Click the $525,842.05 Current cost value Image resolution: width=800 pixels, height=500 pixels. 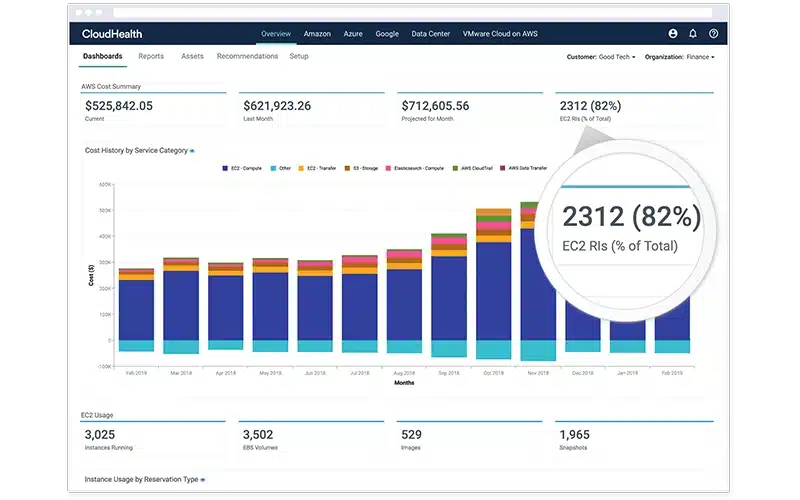tap(119, 106)
